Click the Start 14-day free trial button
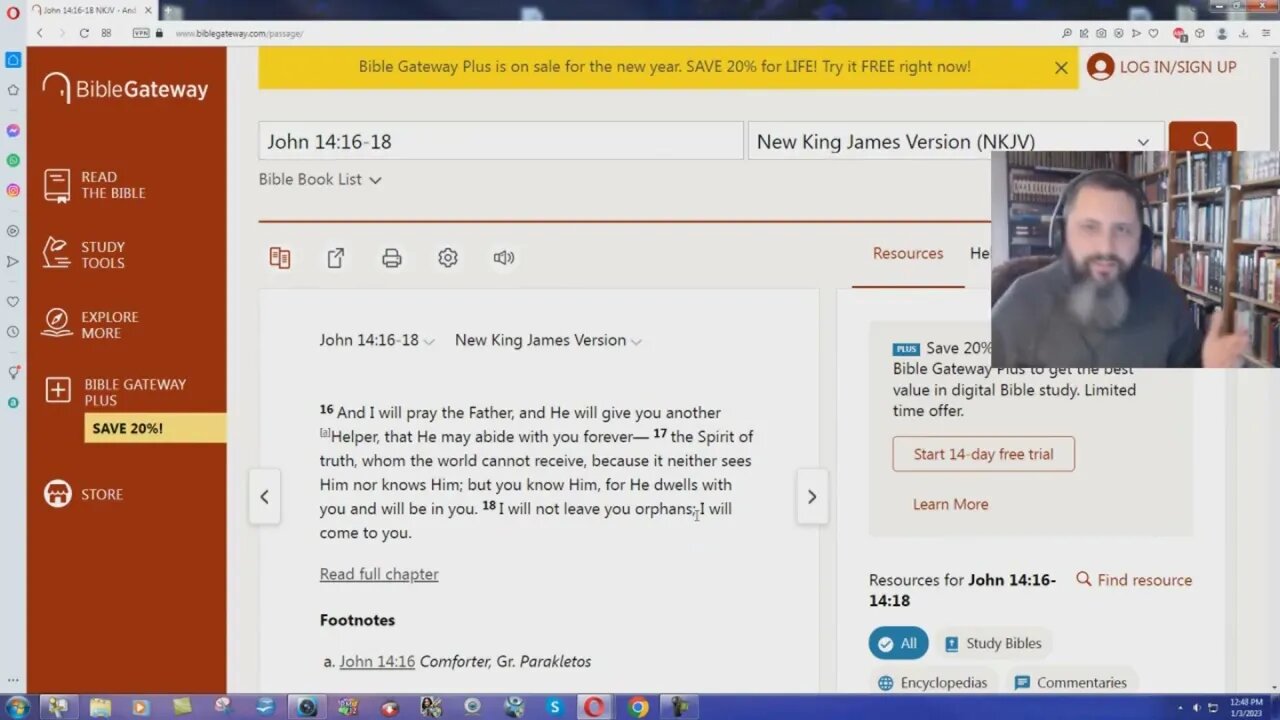1280x720 pixels. (x=983, y=454)
